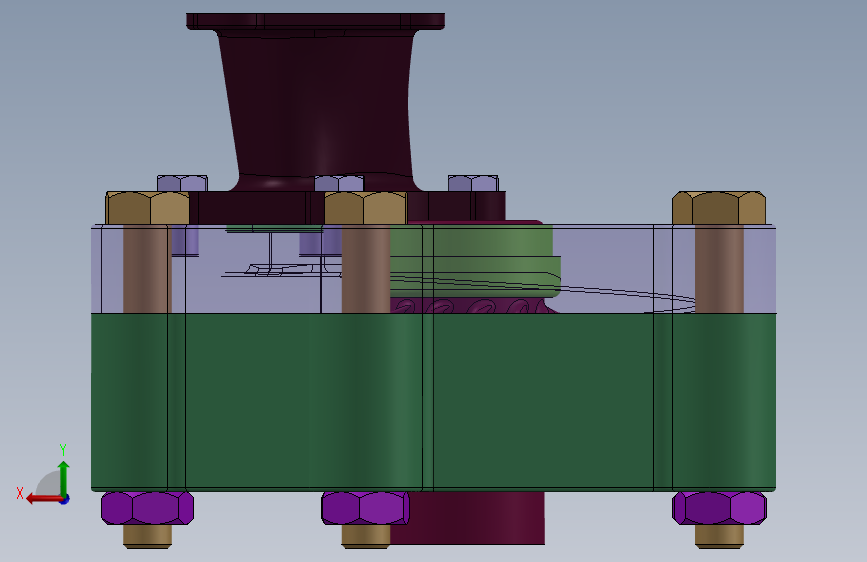Click the red X axis arrow of the triad
The image size is (867, 562).
coord(44,499)
